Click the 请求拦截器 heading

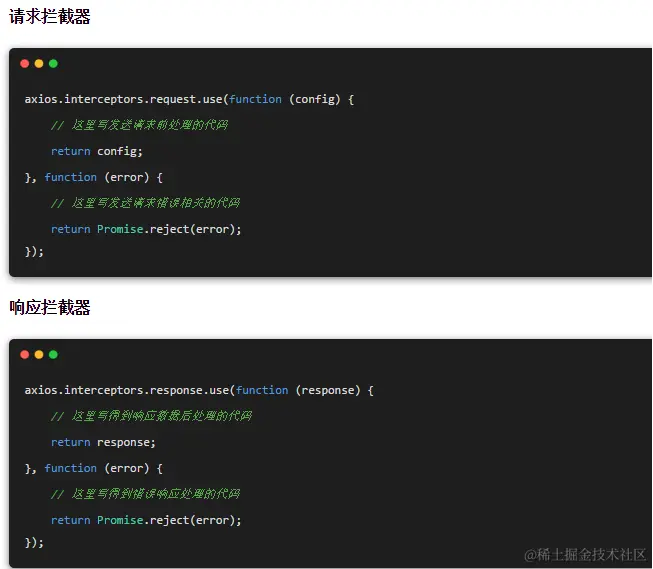[50, 17]
